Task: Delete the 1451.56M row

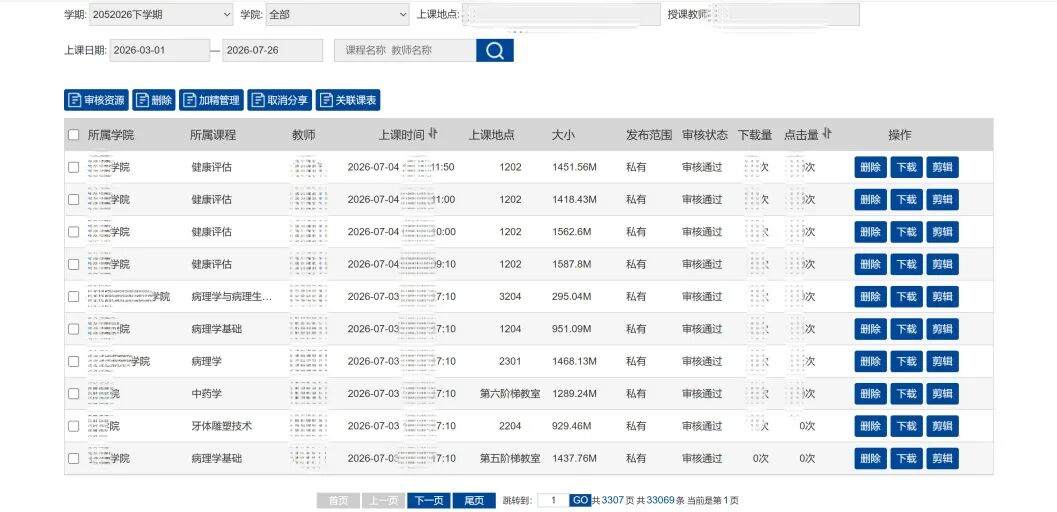Action: 870,167
